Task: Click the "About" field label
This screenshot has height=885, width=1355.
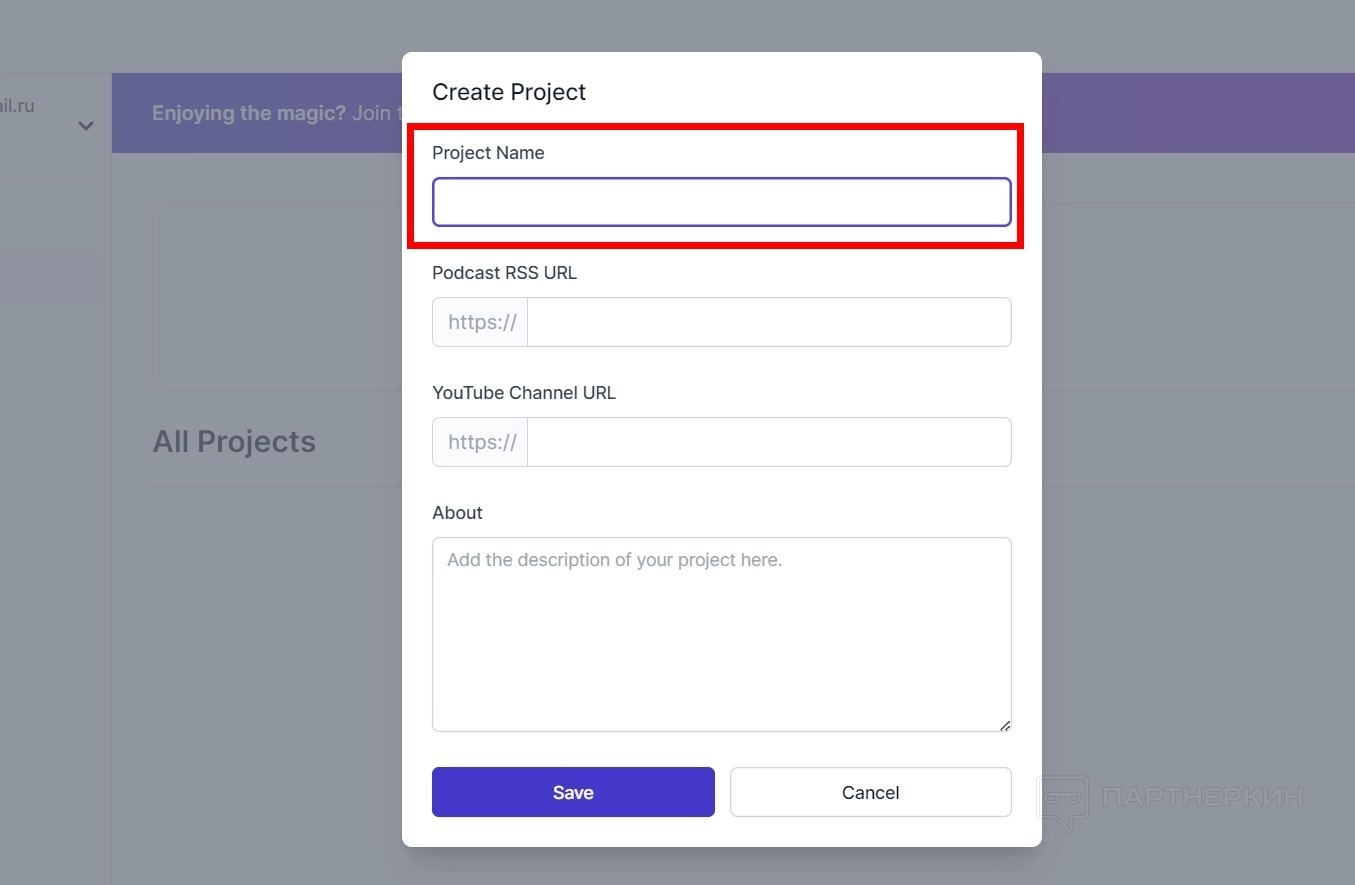Action: click(x=457, y=513)
